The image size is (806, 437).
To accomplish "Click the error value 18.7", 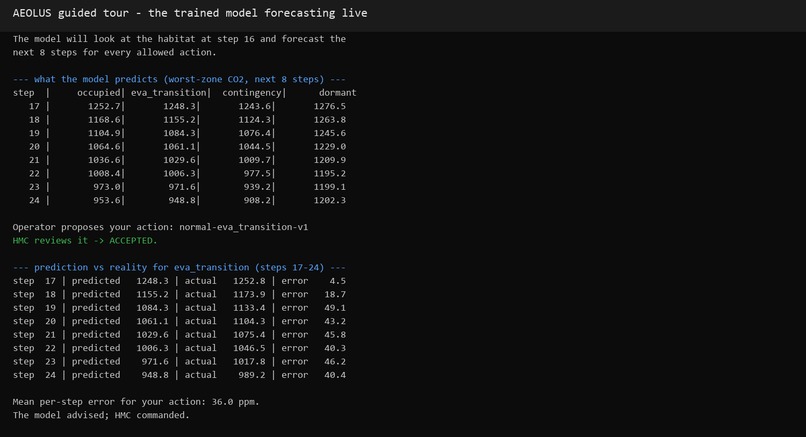I will (335, 294).
